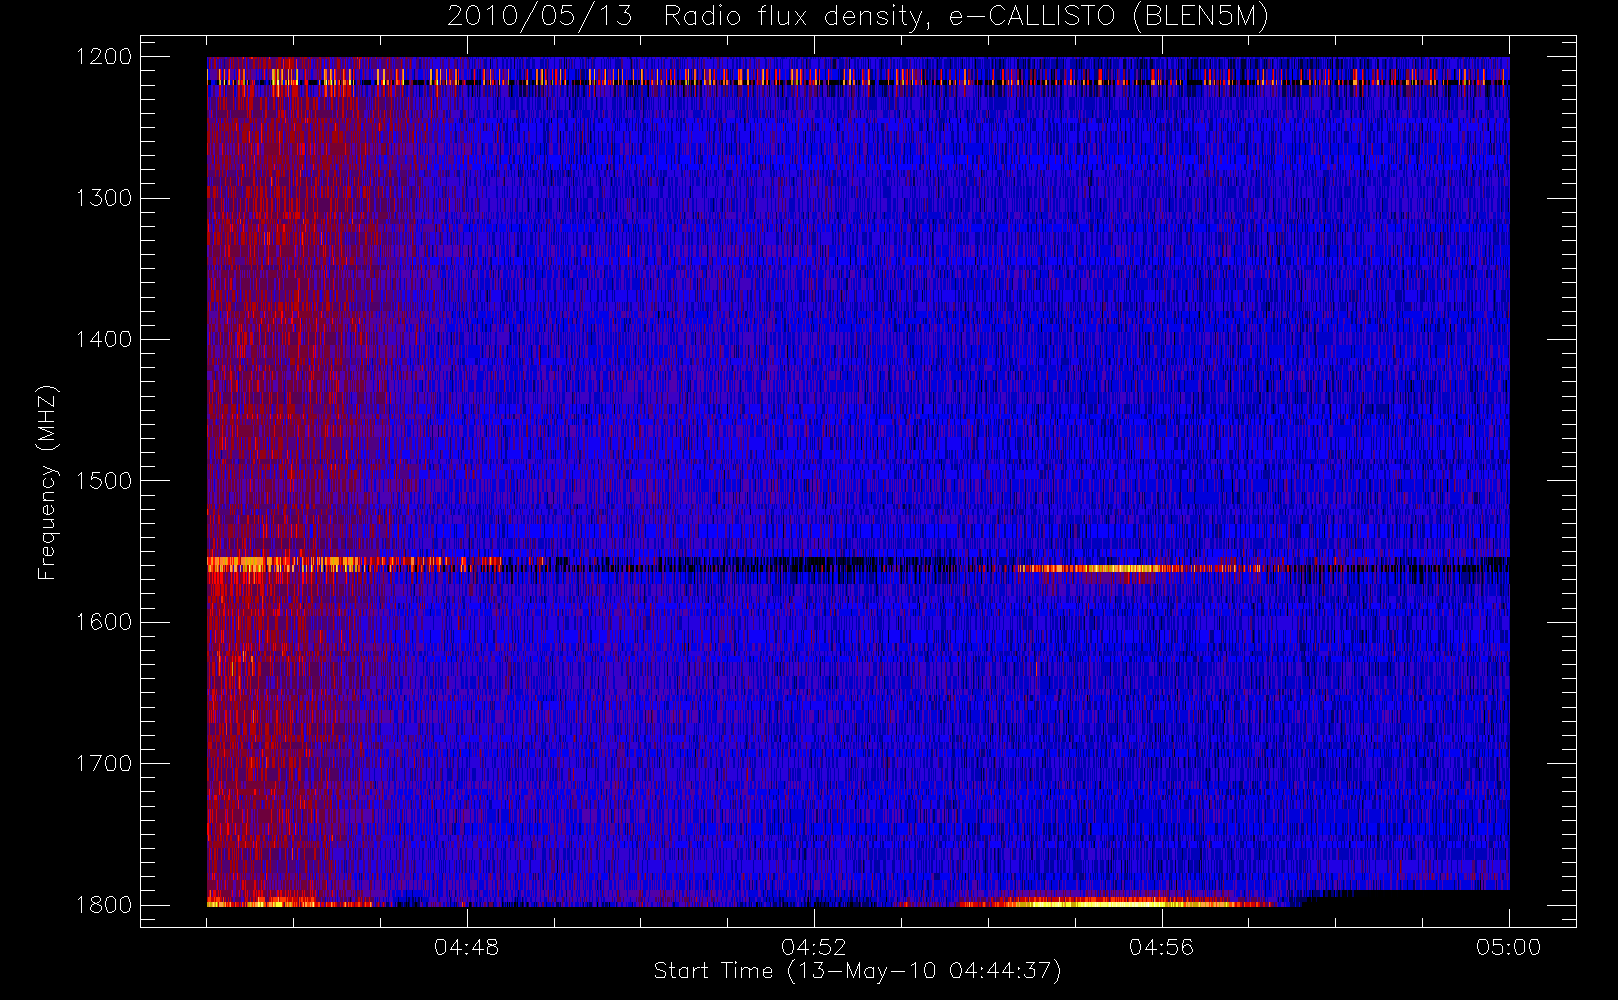Screen dimensions: 1618x1000
Task: Click the 1800 frequency tick label
Action: click(104, 905)
